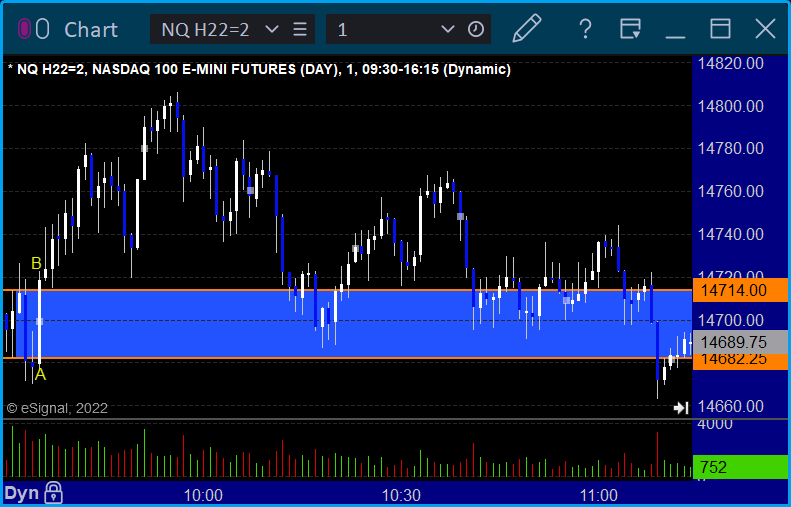Maximize the chart window
Viewport: 791px width, 507px height.
[720, 29]
